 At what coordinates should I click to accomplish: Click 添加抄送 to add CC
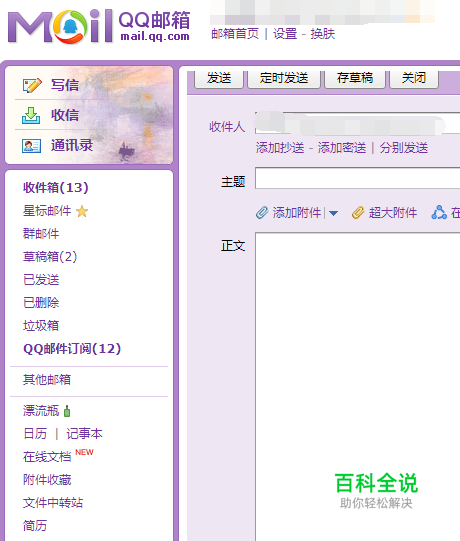[280, 148]
